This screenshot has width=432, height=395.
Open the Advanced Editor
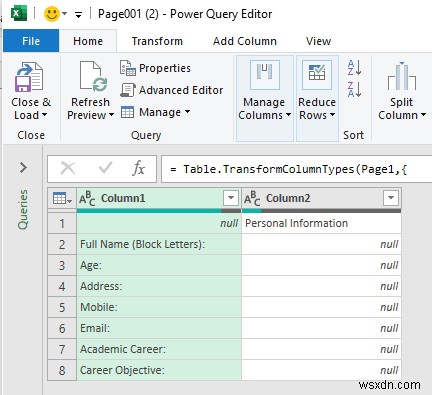tap(171, 90)
